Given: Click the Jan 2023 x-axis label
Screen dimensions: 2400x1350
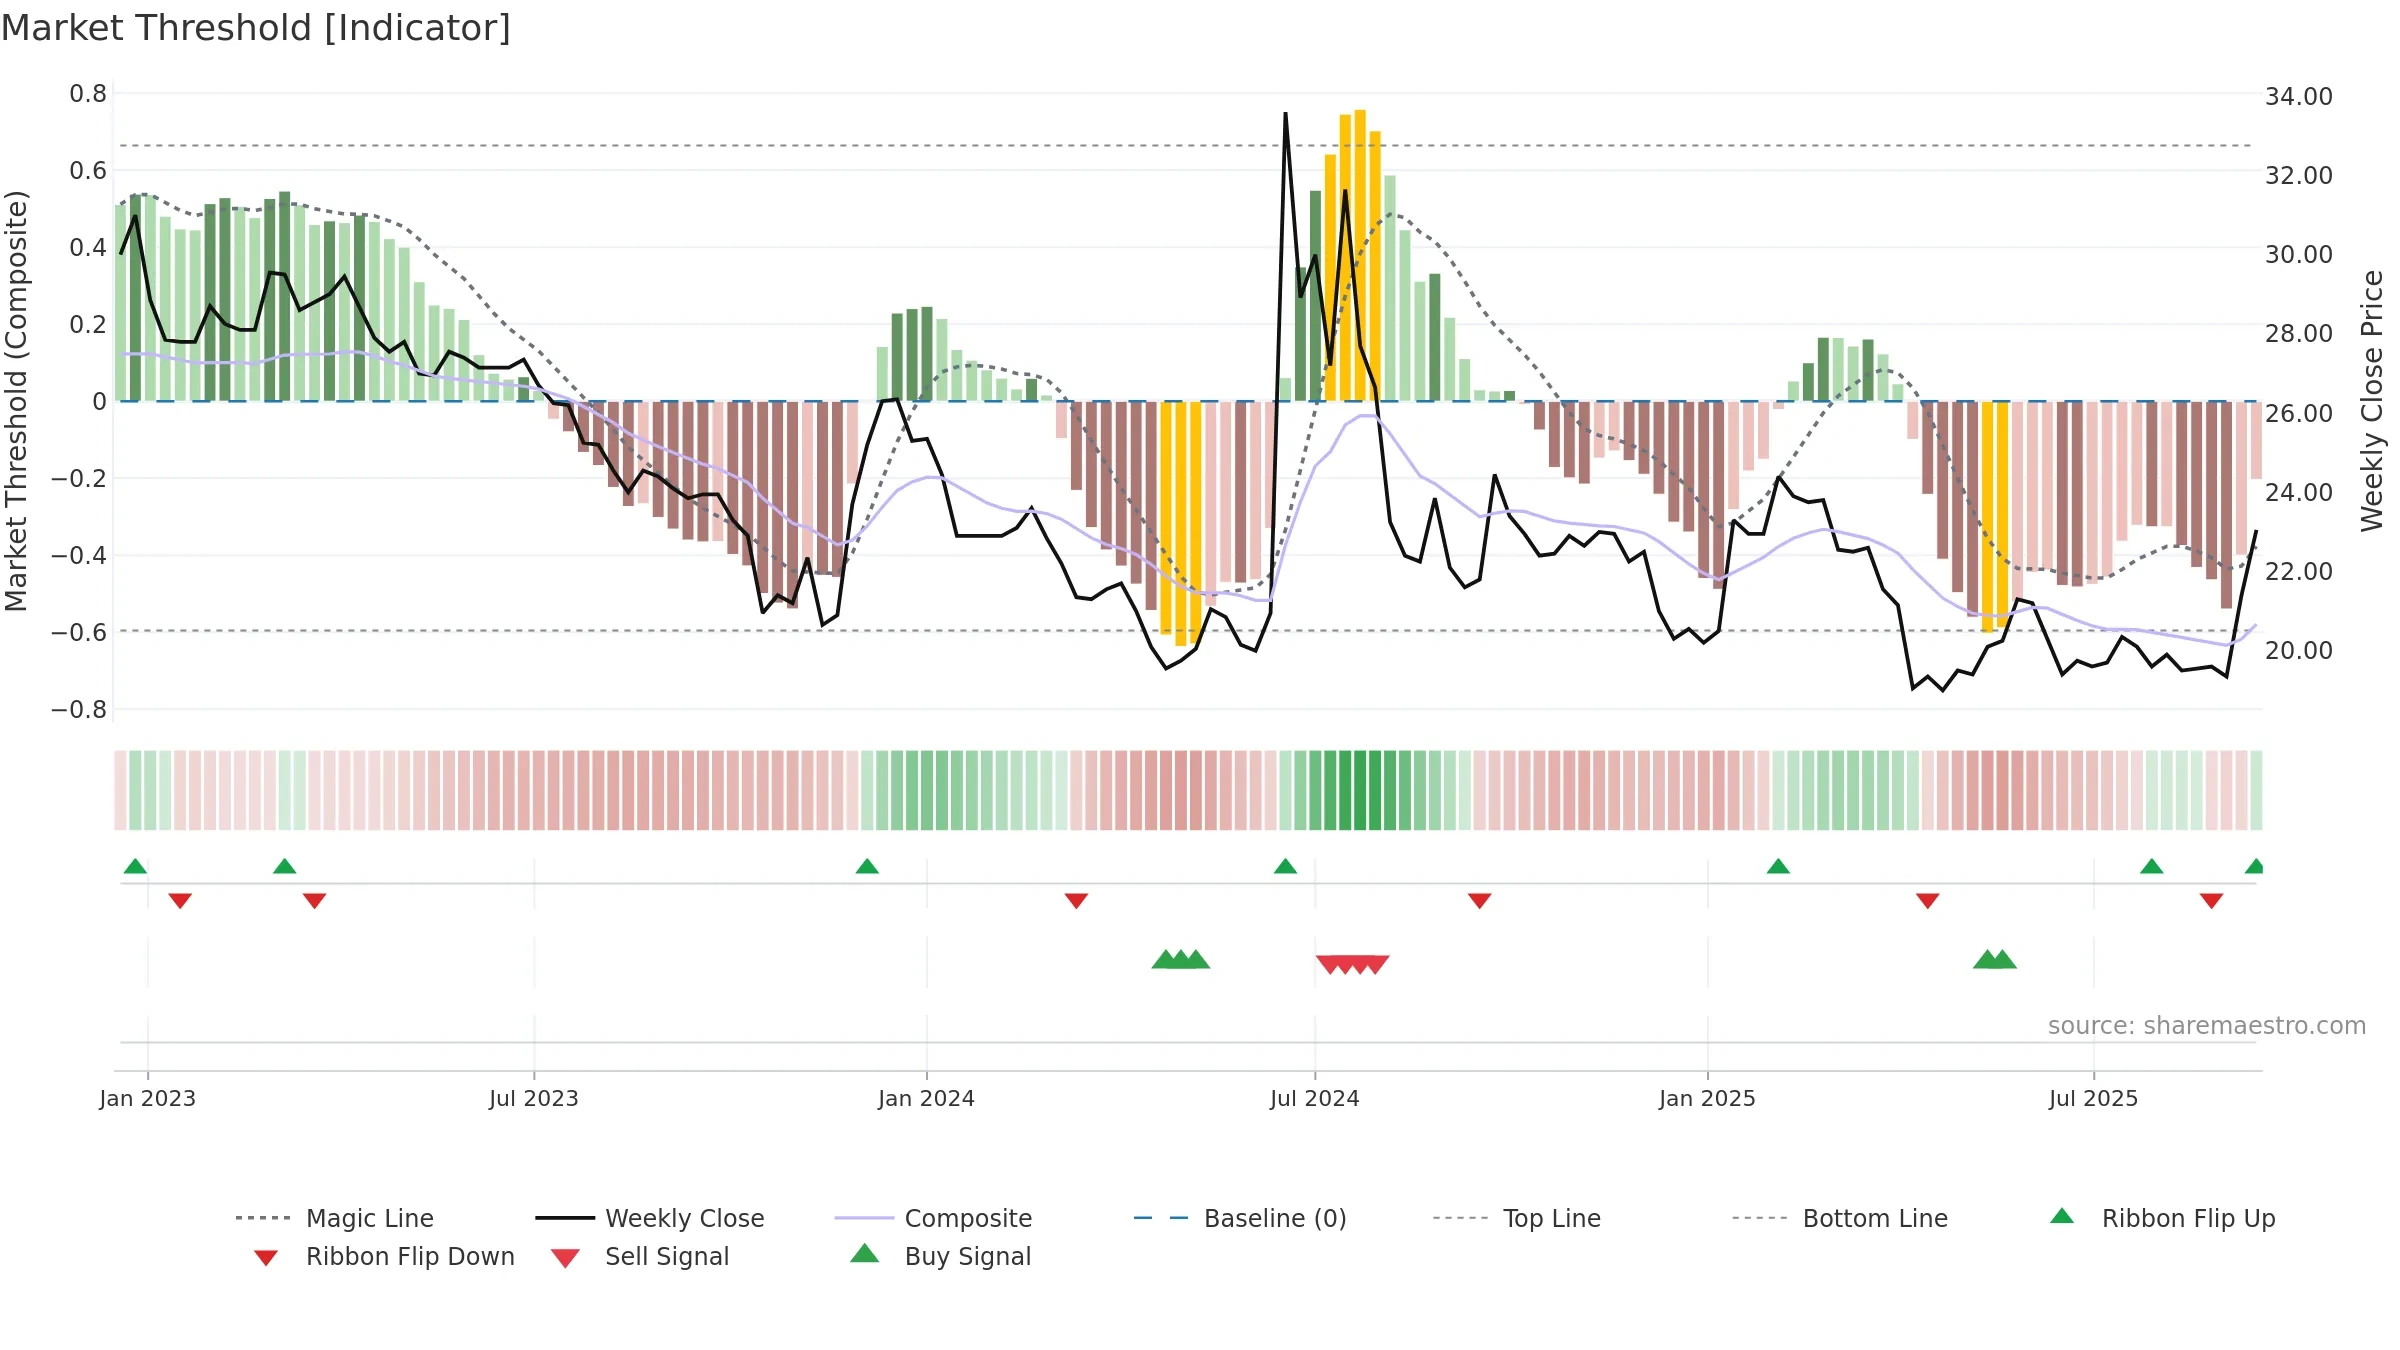Looking at the screenshot, I should pyautogui.click(x=148, y=1098).
